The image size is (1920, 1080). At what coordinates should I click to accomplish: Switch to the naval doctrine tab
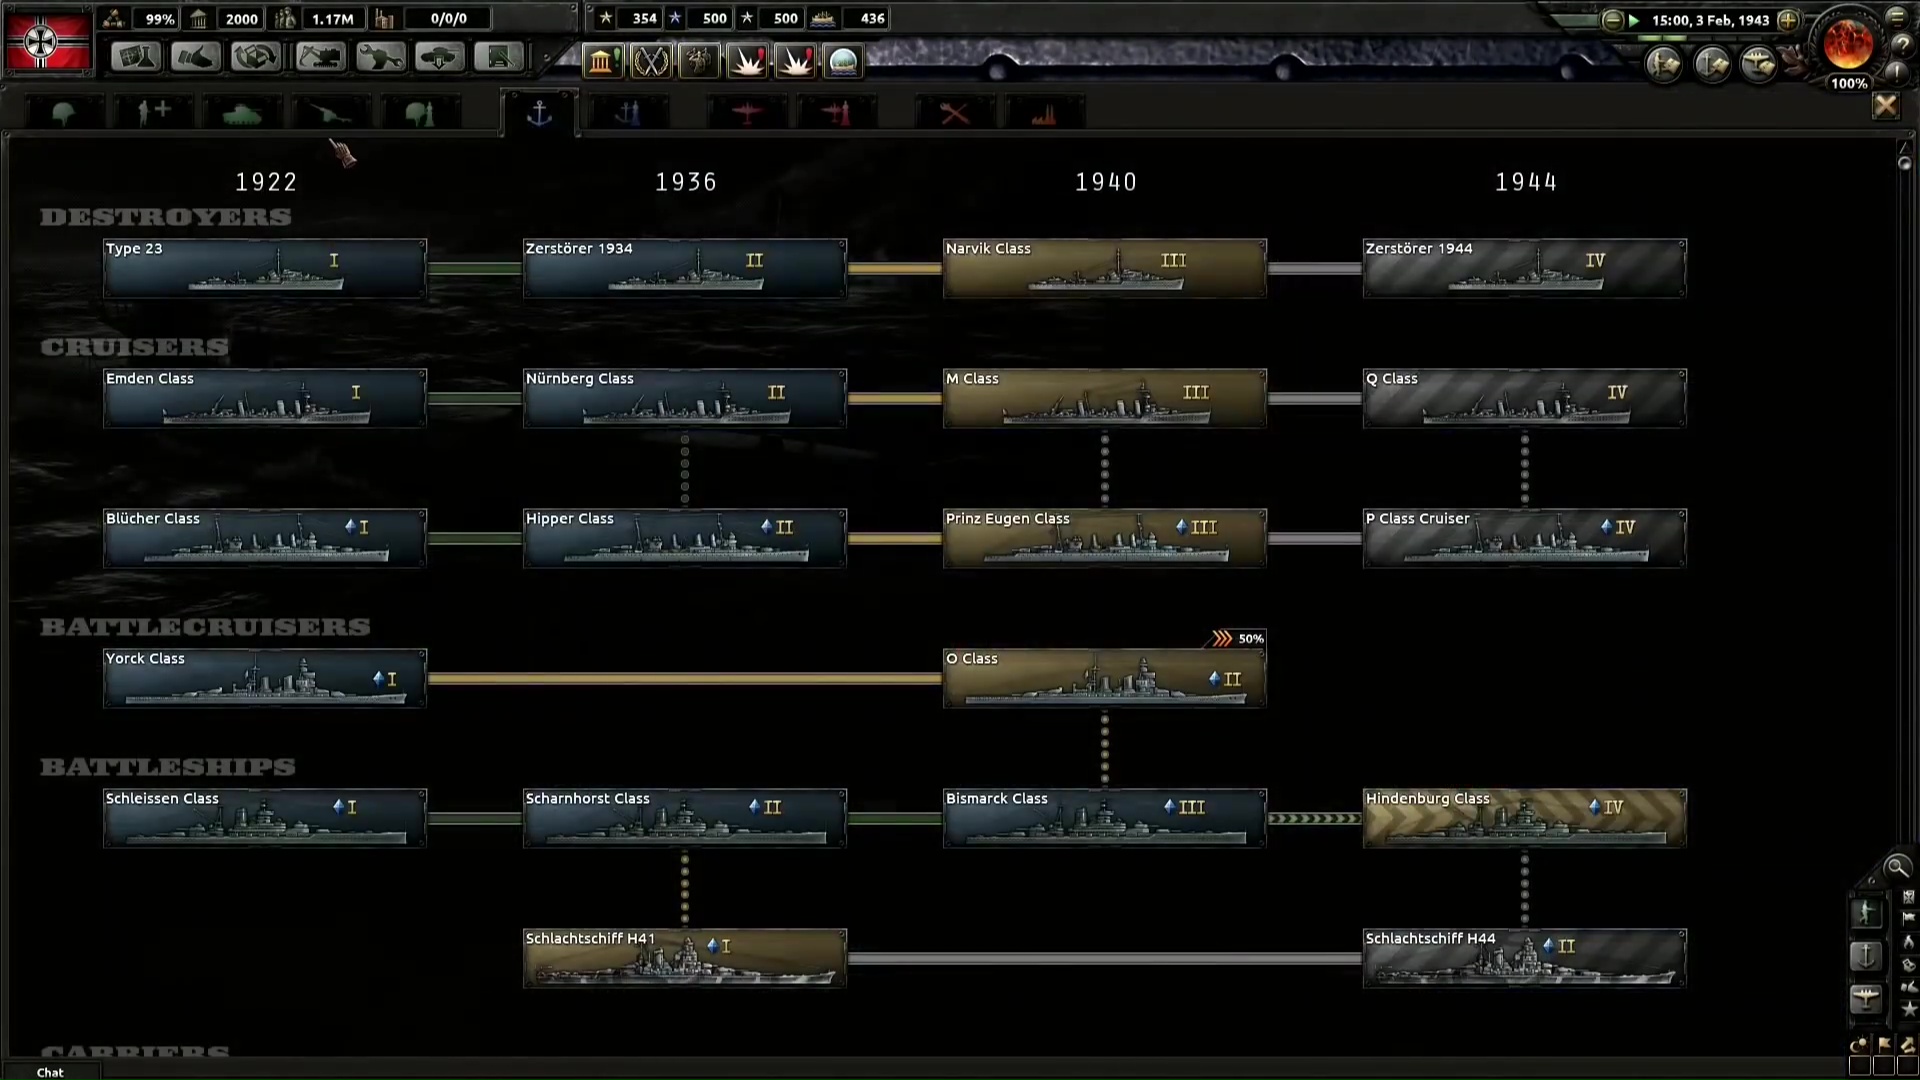[x=628, y=112]
